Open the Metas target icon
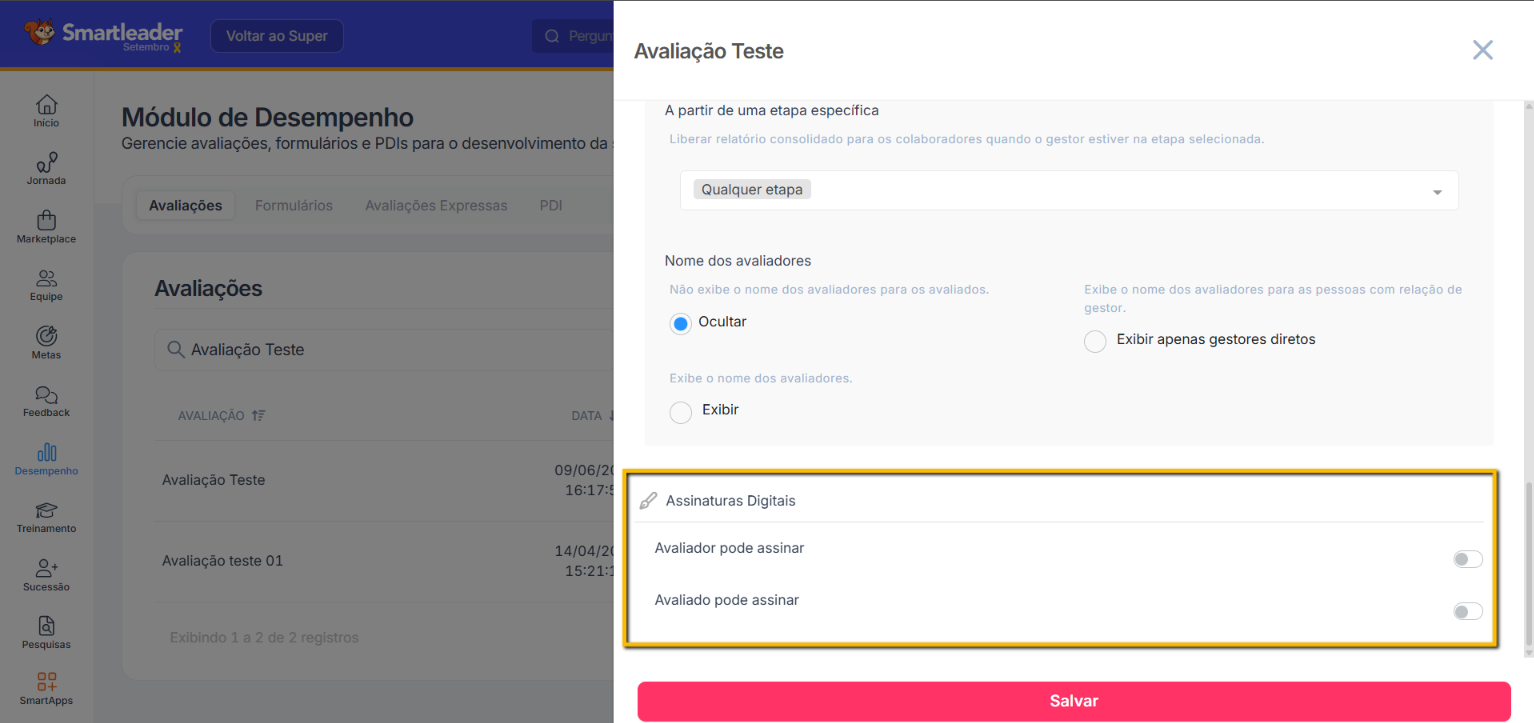This screenshot has height=723, width=1534. click(x=46, y=337)
